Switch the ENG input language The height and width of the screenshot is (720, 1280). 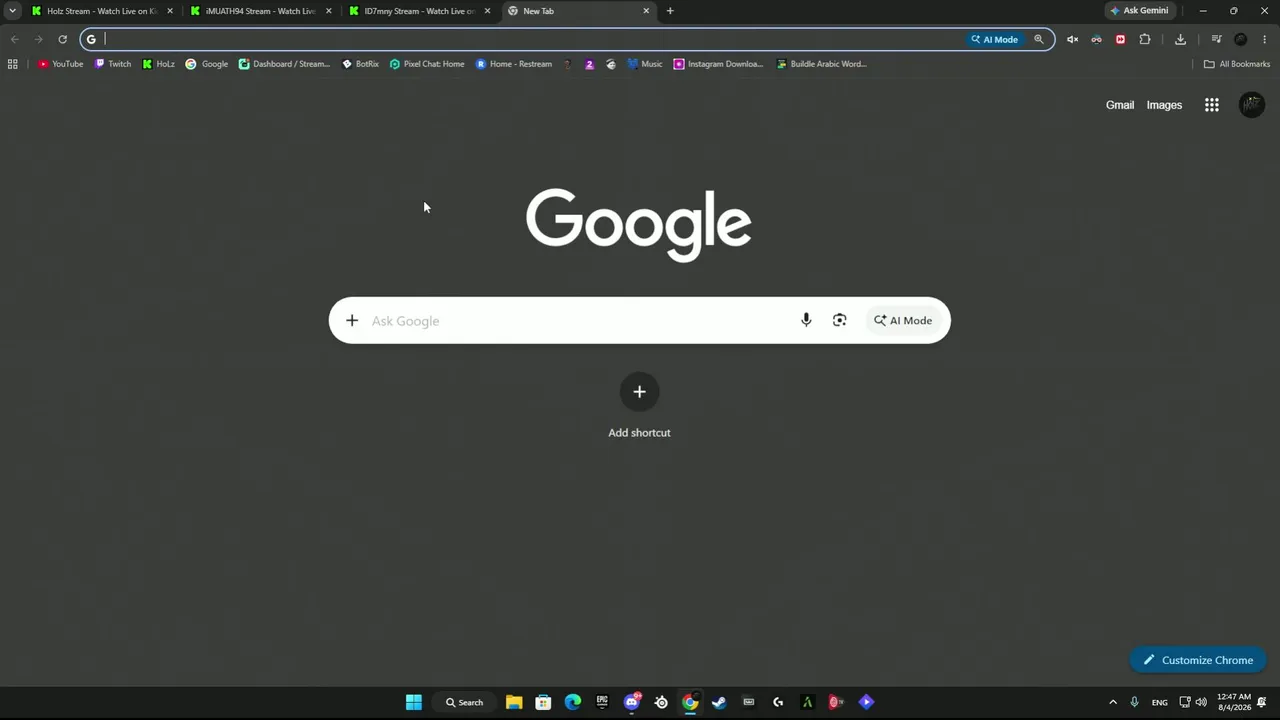pyautogui.click(x=1160, y=702)
